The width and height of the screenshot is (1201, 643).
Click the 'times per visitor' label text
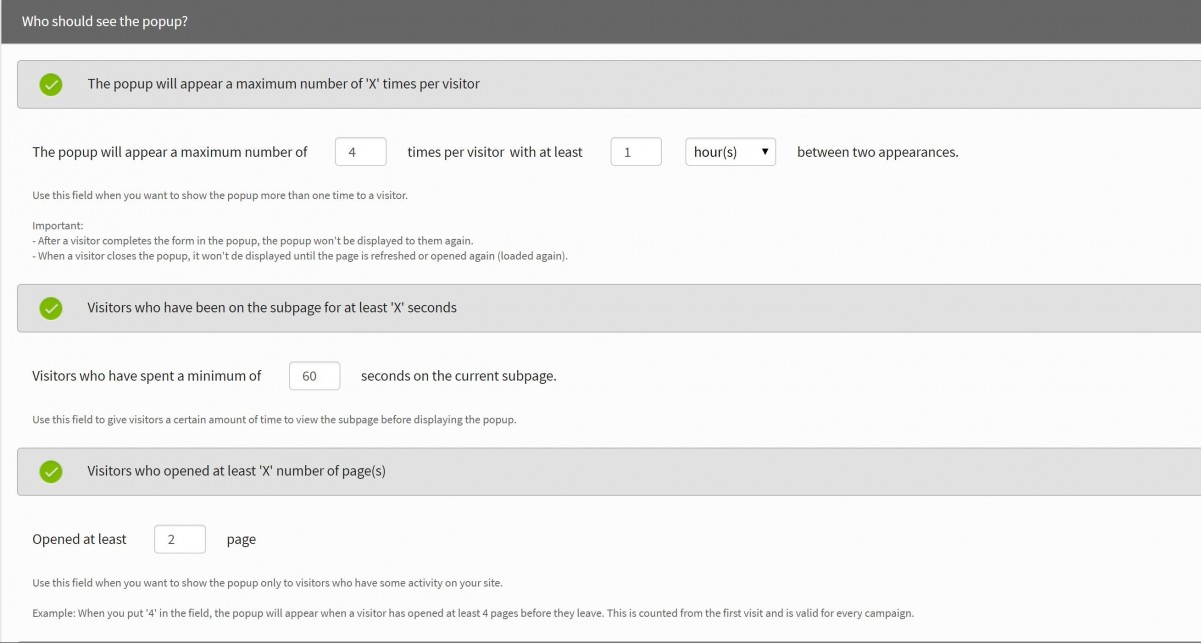(x=458, y=151)
